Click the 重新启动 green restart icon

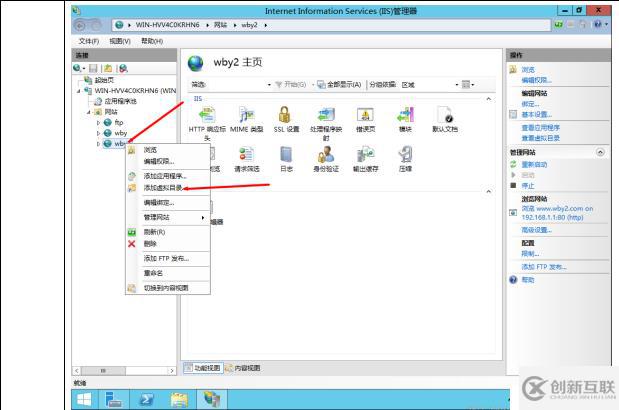click(513, 164)
